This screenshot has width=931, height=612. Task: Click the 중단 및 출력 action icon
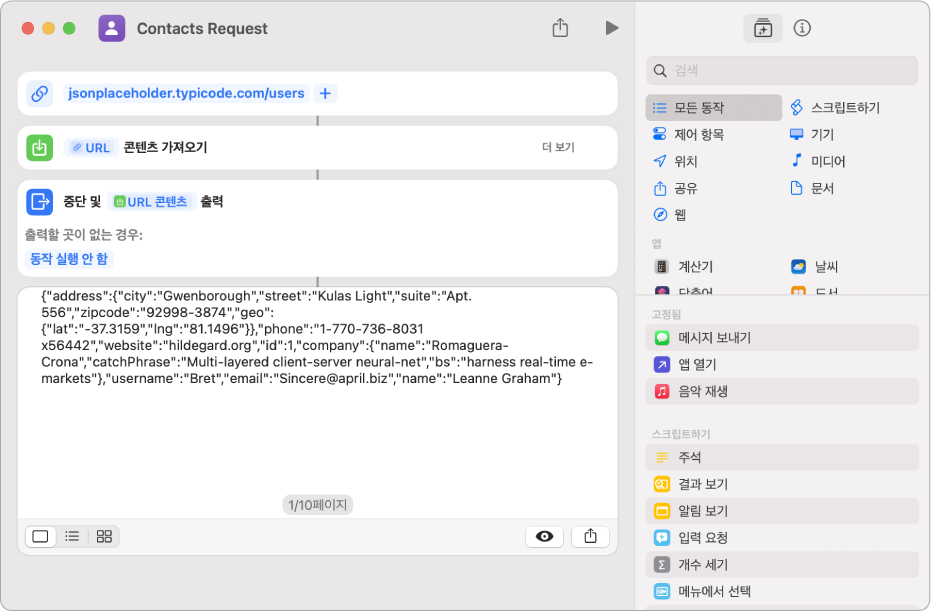tap(40, 202)
